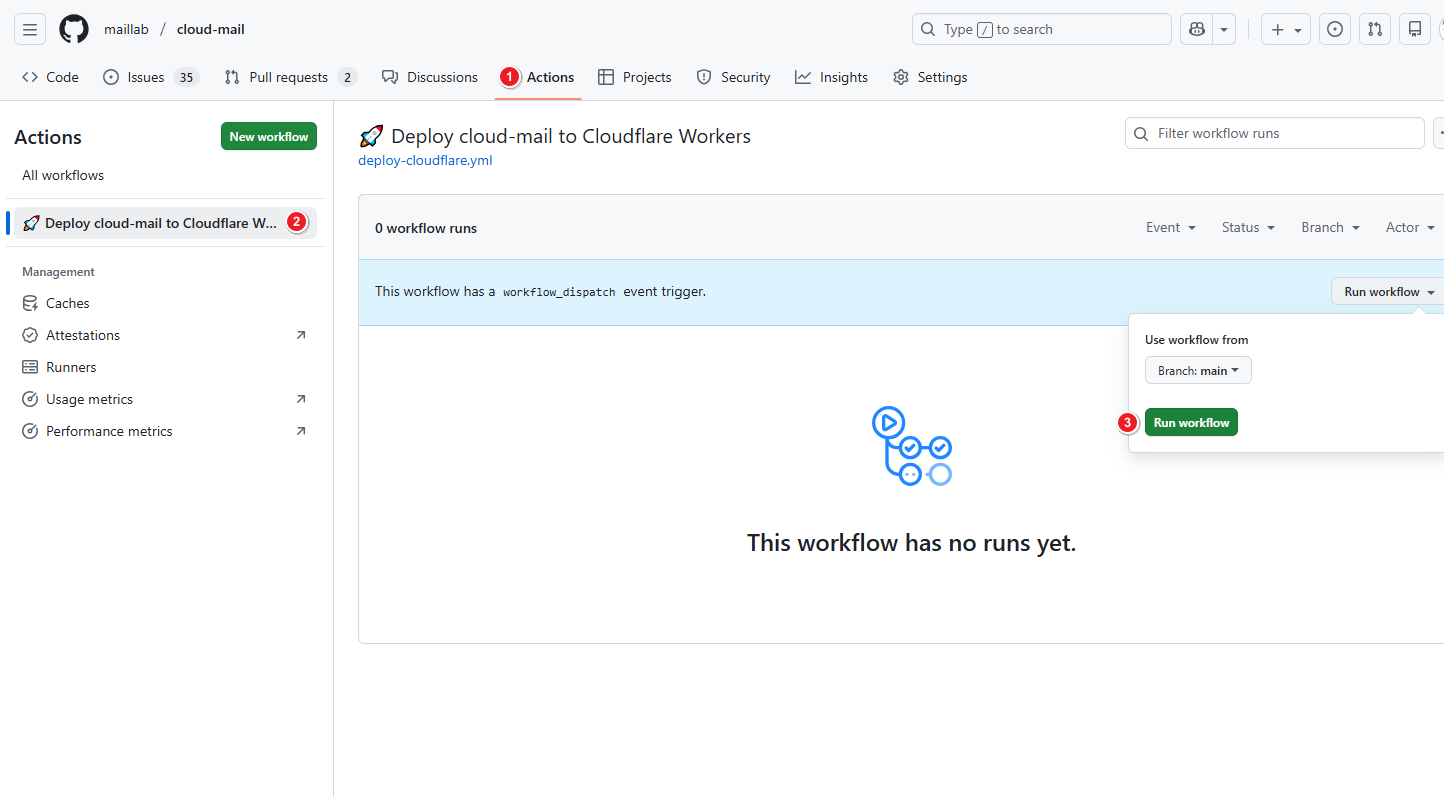
Task: Expand the Status filter dropdown
Action: click(x=1248, y=228)
